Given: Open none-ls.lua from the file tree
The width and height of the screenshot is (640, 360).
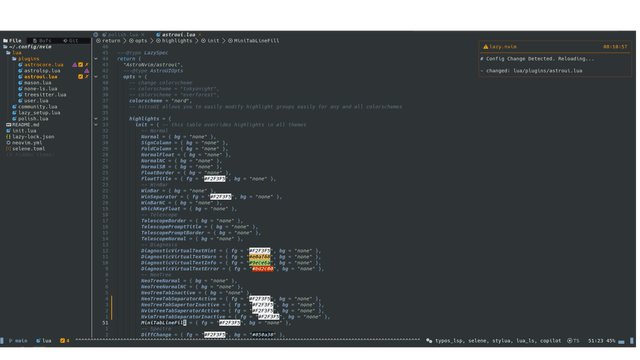Looking at the screenshot, I should (x=38, y=89).
